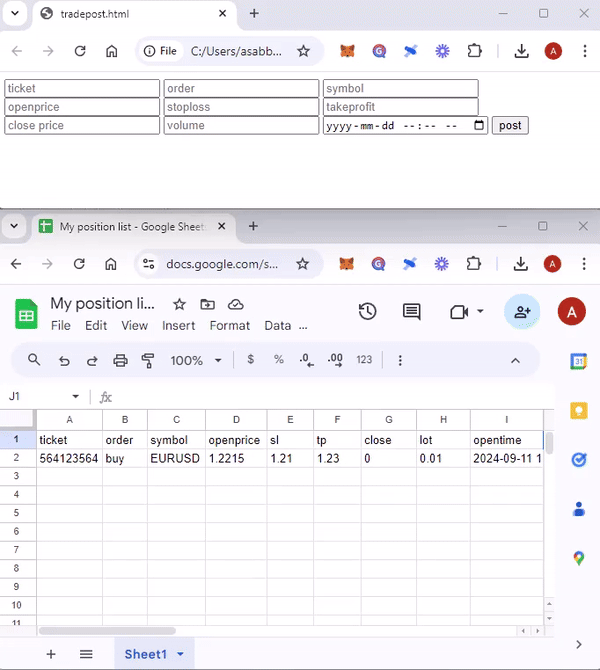Go back in Google Sheets window
600x670 pixels.
(x=16, y=264)
